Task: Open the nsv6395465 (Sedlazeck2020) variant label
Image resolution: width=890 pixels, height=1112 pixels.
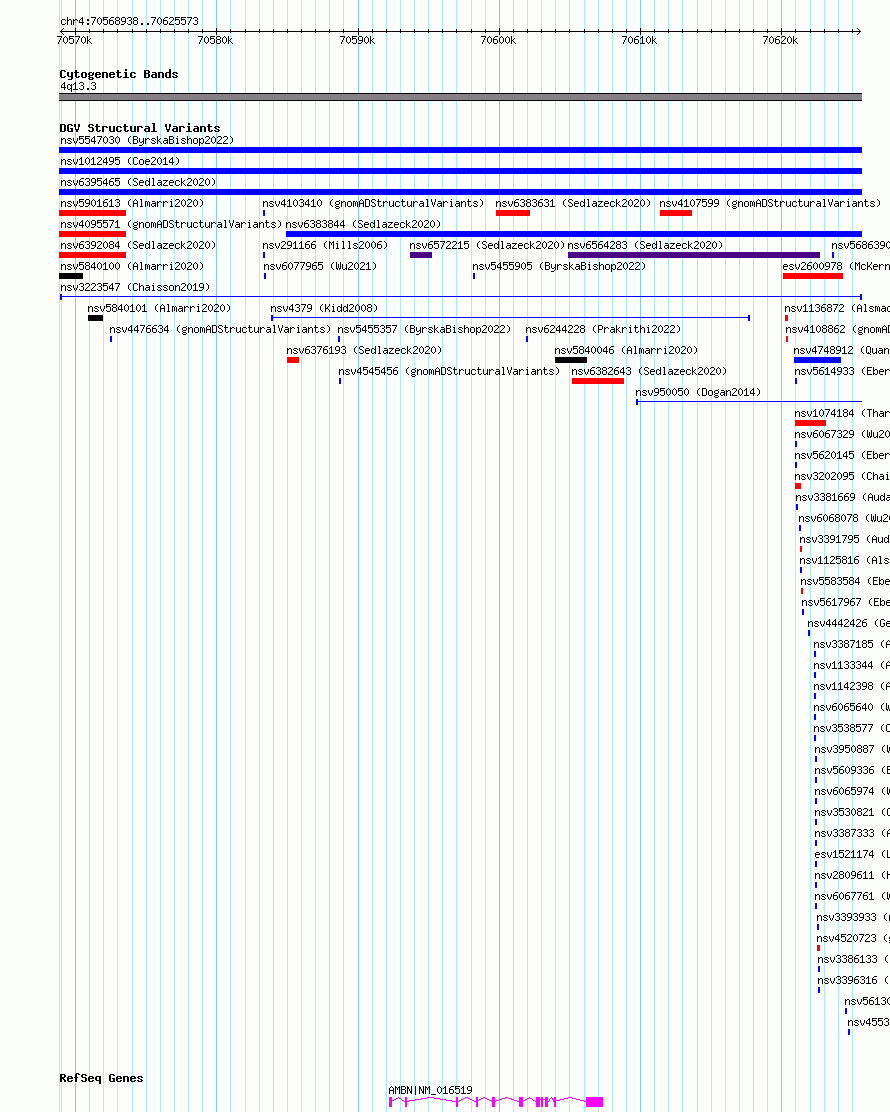Action: (x=138, y=182)
